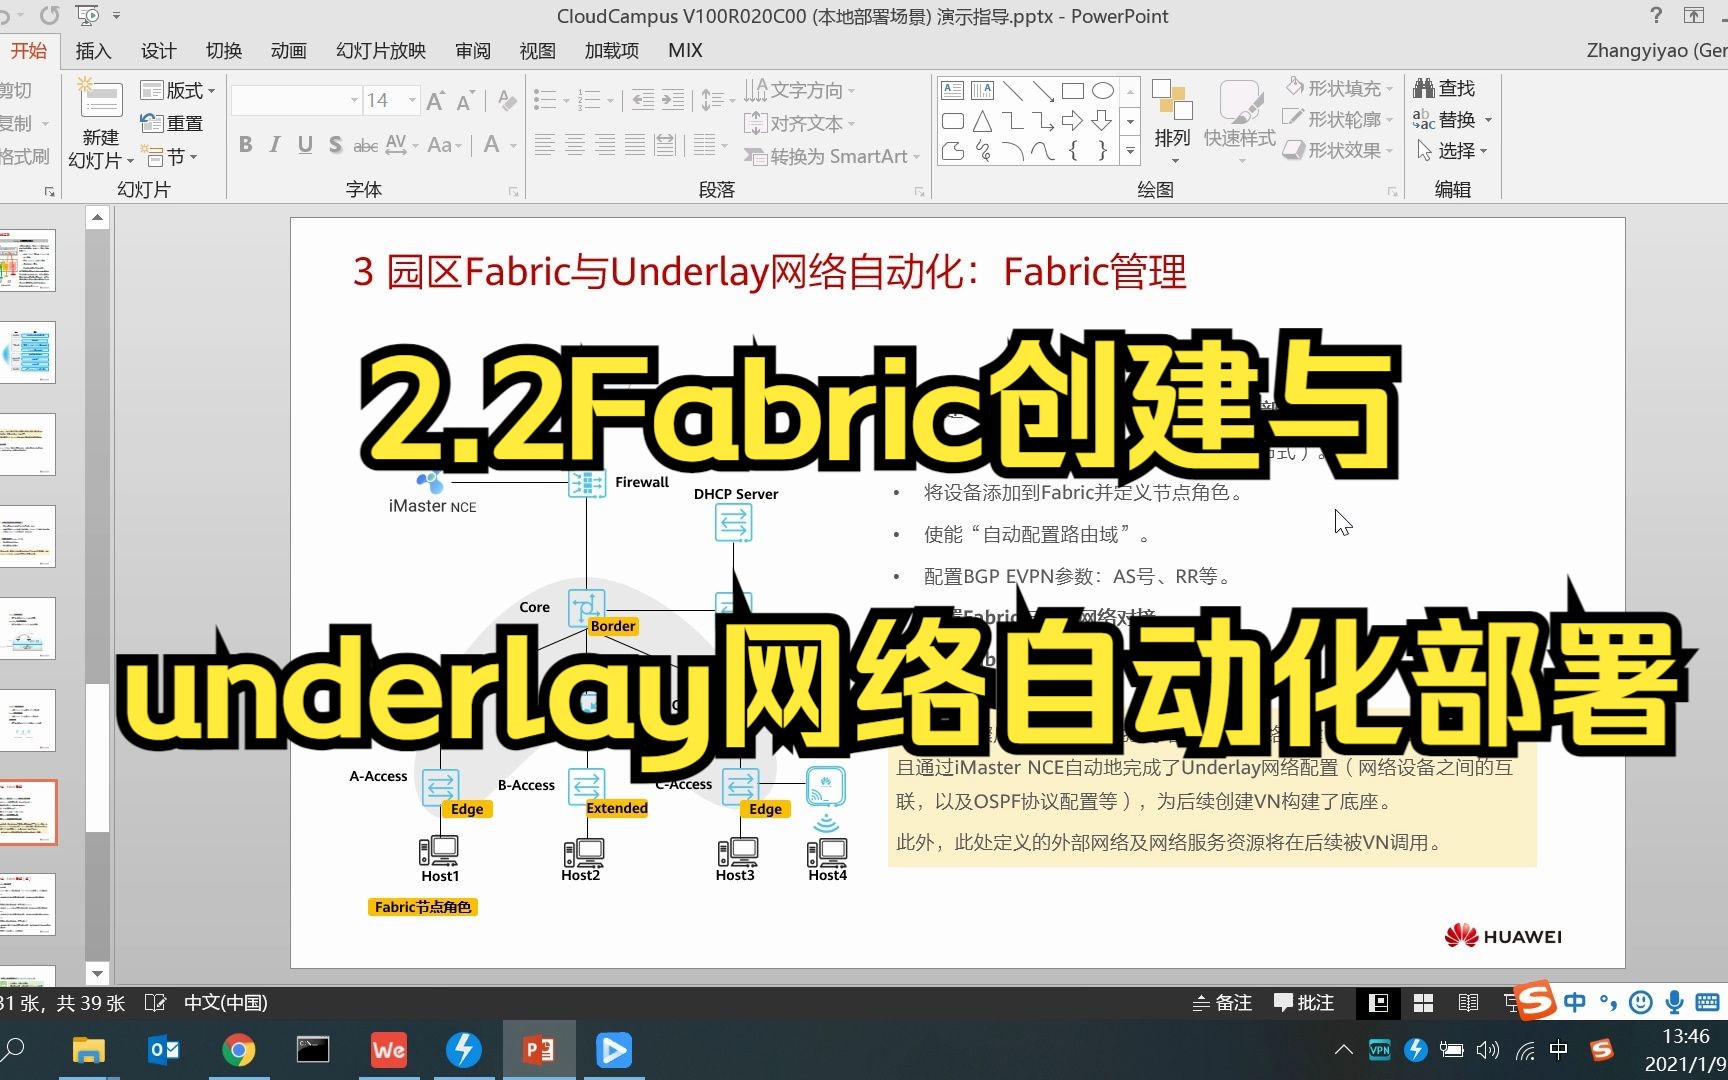The image size is (1728, 1080).
Task: Decrease list indent level icon
Action: click(x=643, y=99)
